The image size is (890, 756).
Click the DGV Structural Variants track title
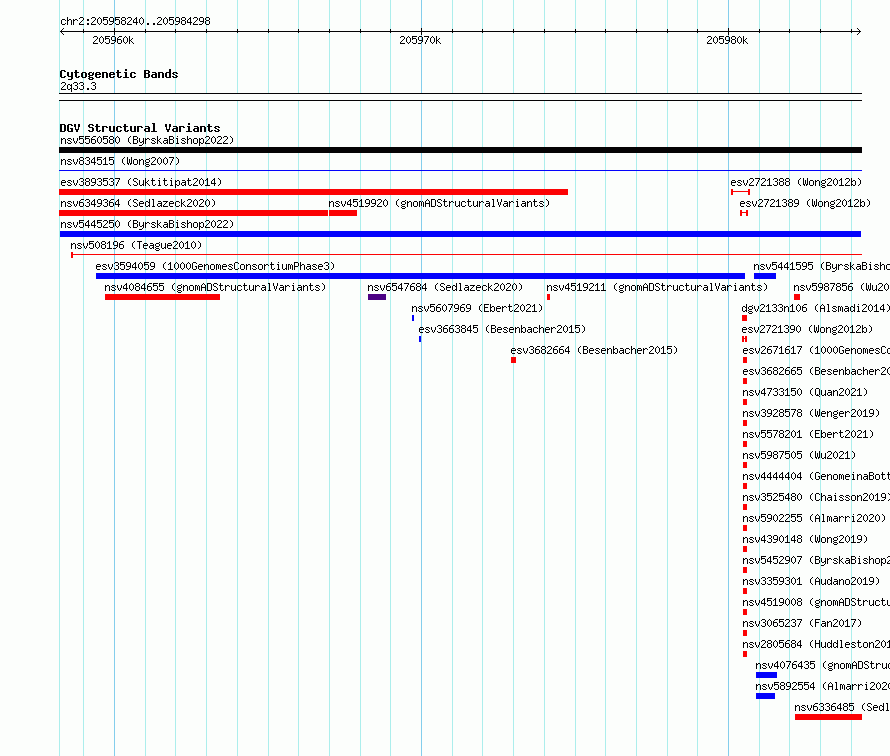pos(140,128)
